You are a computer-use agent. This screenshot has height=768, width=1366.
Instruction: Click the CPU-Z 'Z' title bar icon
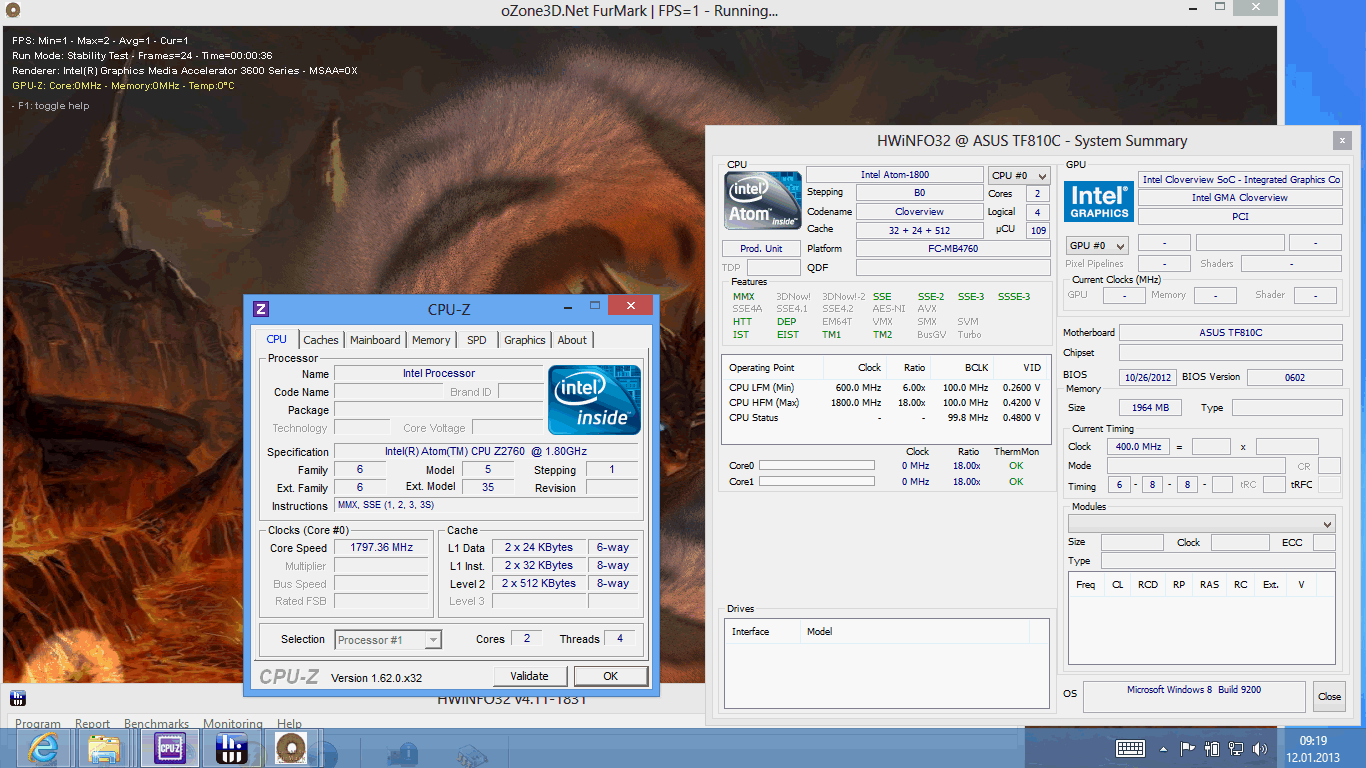tap(261, 309)
